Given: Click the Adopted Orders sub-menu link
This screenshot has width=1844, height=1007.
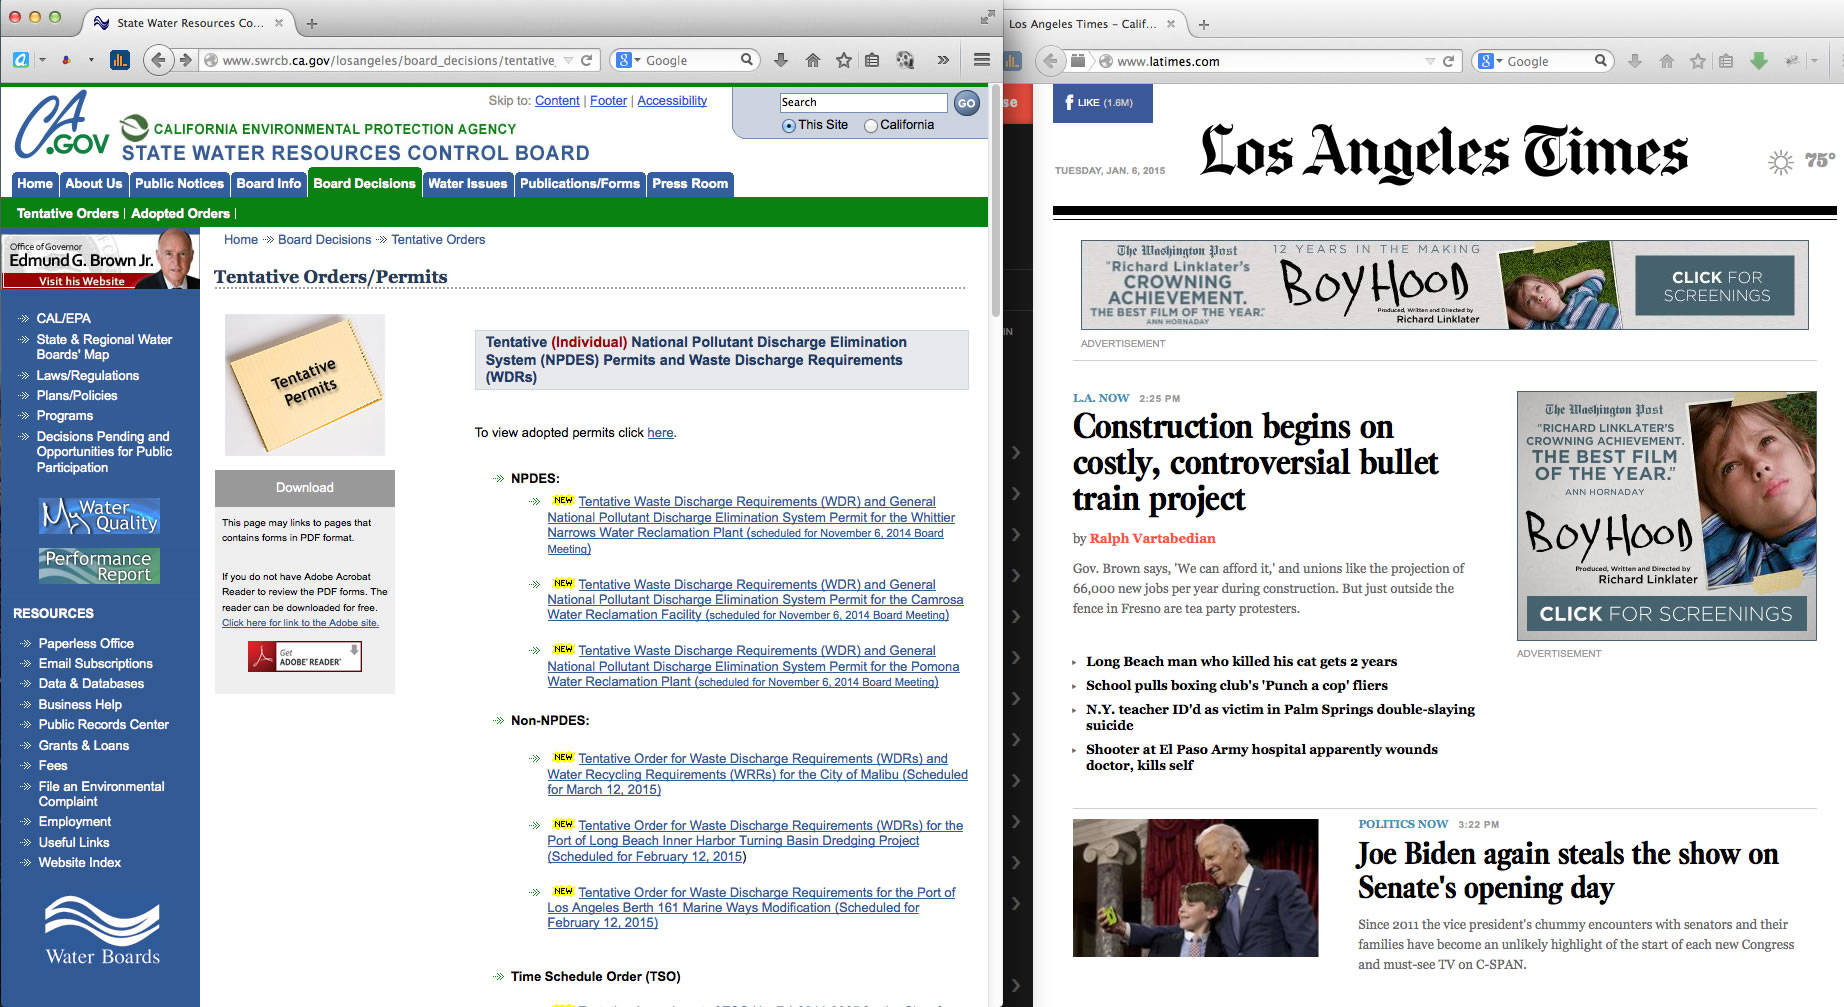Looking at the screenshot, I should click(180, 213).
